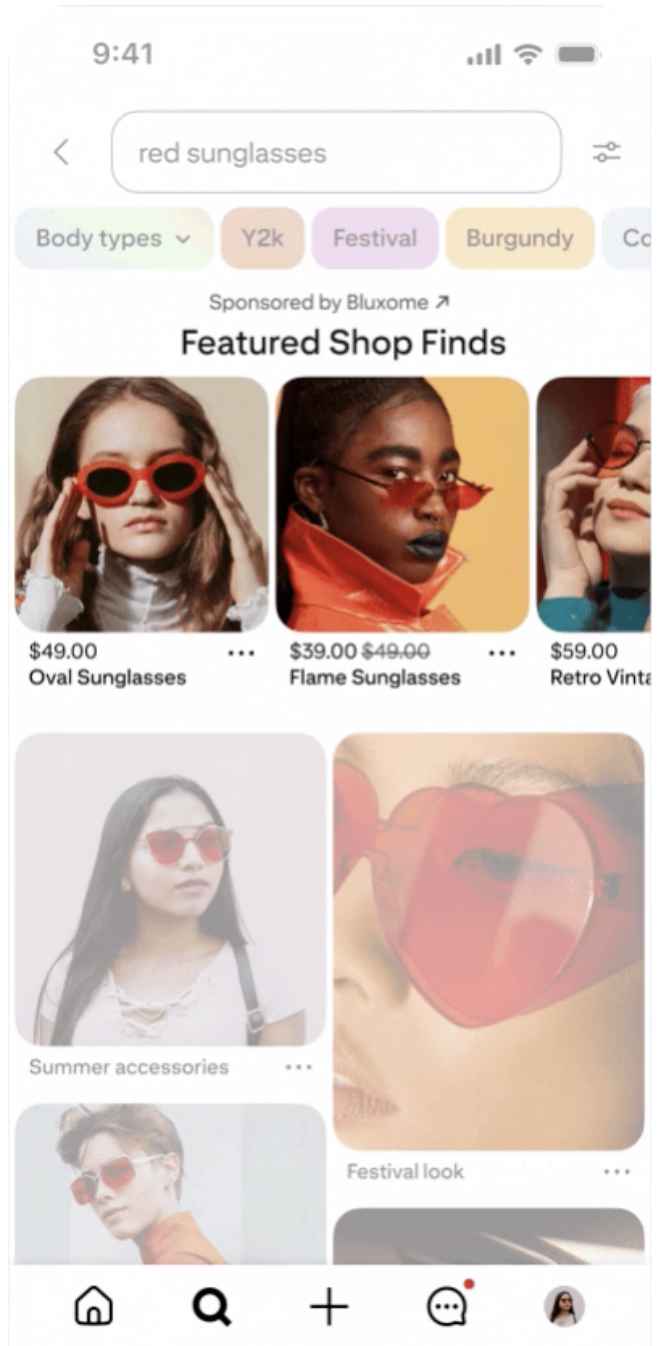
Task: Open more options for Summer accessories pin
Action: click(298, 1067)
